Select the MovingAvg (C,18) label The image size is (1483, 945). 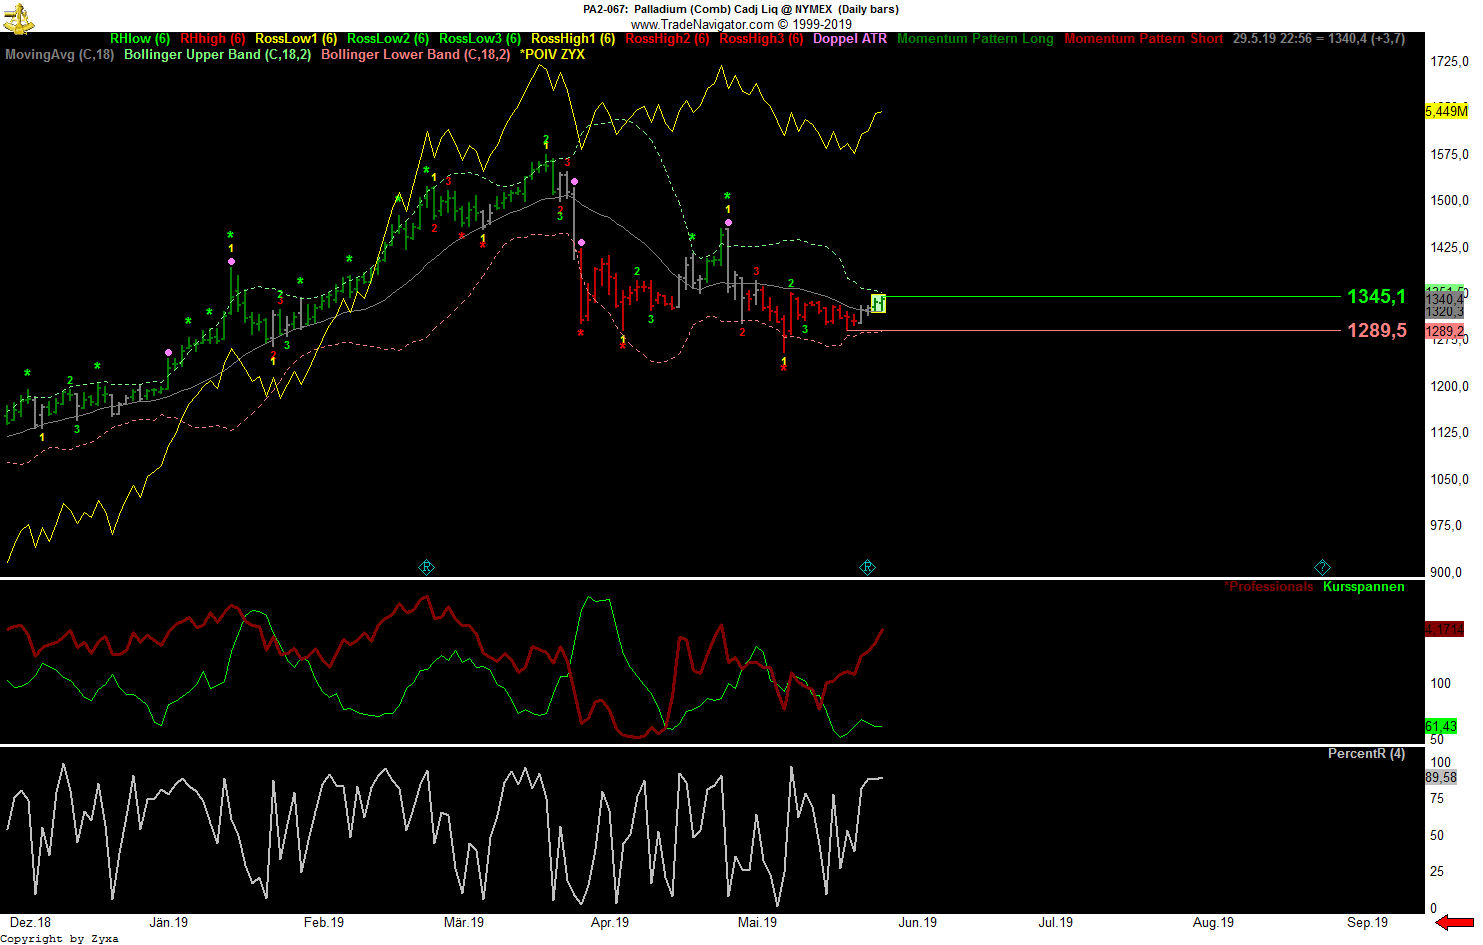(x=60, y=55)
